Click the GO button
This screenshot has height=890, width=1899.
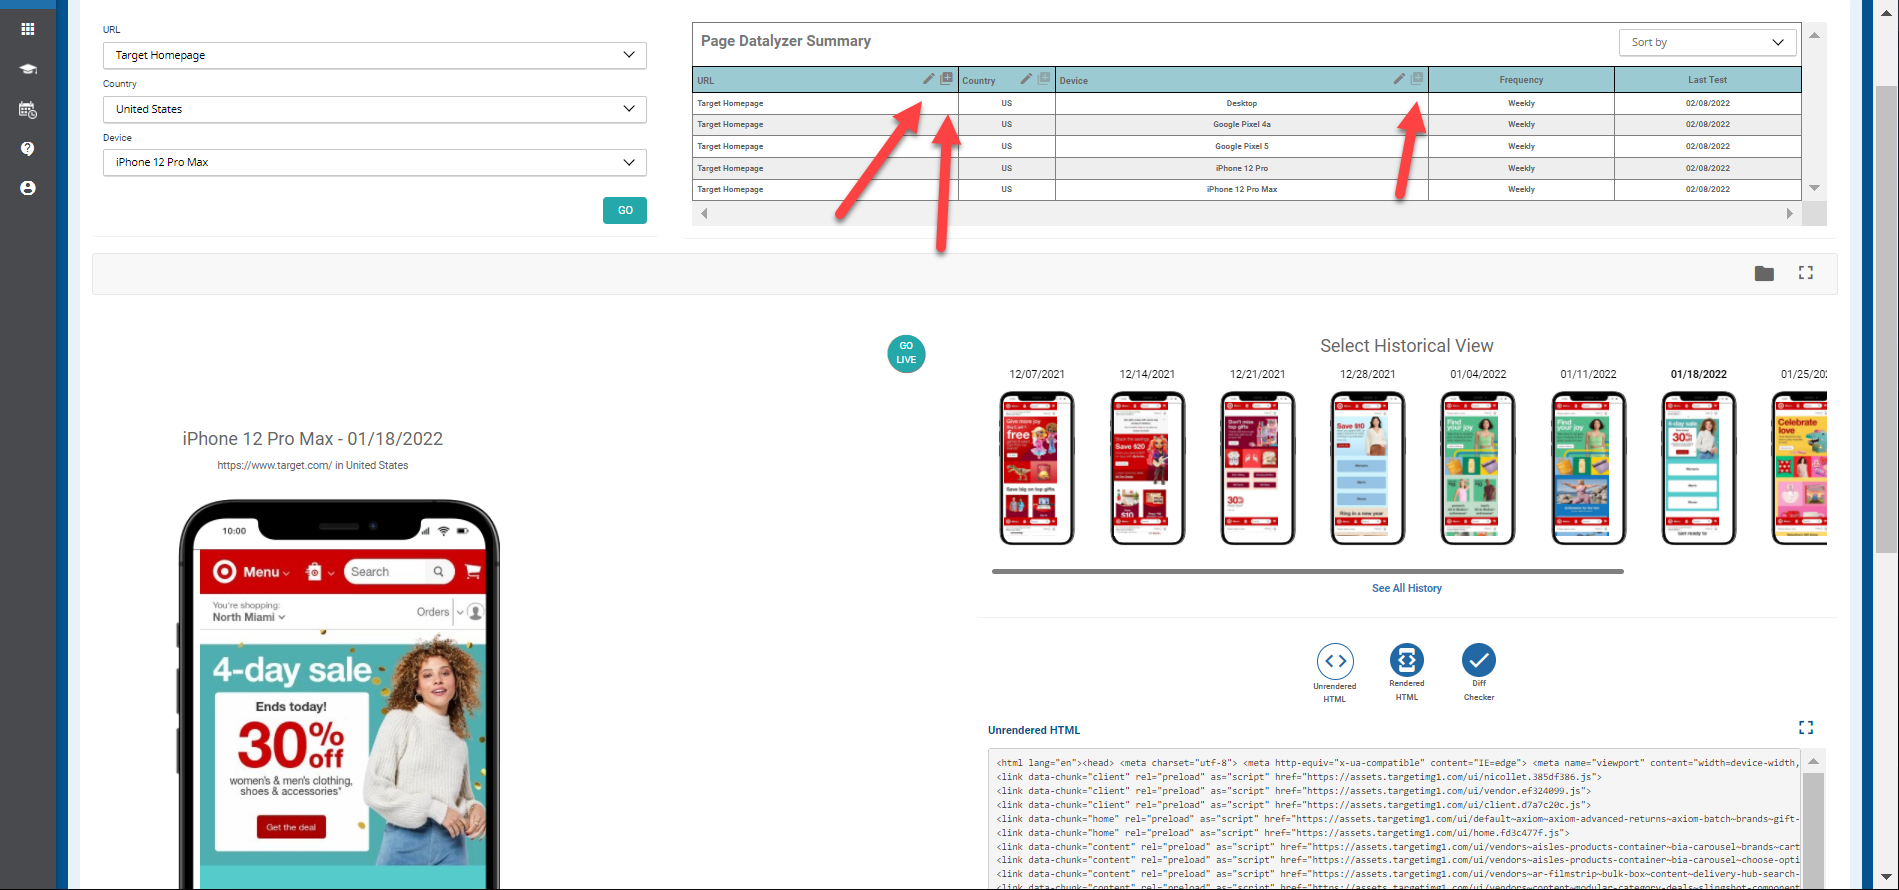coord(625,210)
